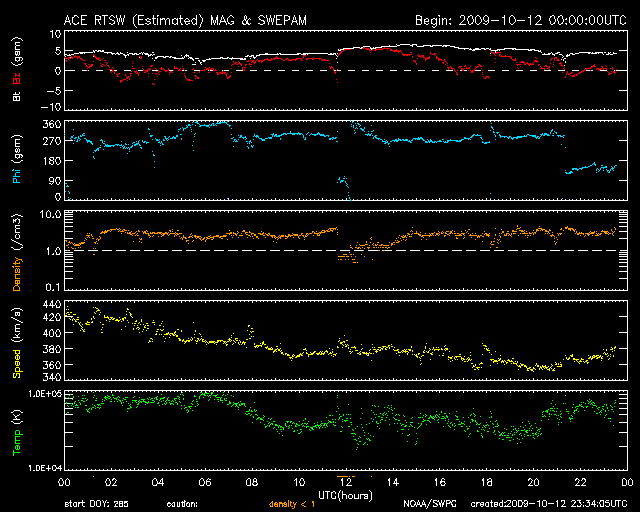Click the '380' tick on the Speed axis
Viewport: 640px width, 512px height.
click(x=52, y=349)
